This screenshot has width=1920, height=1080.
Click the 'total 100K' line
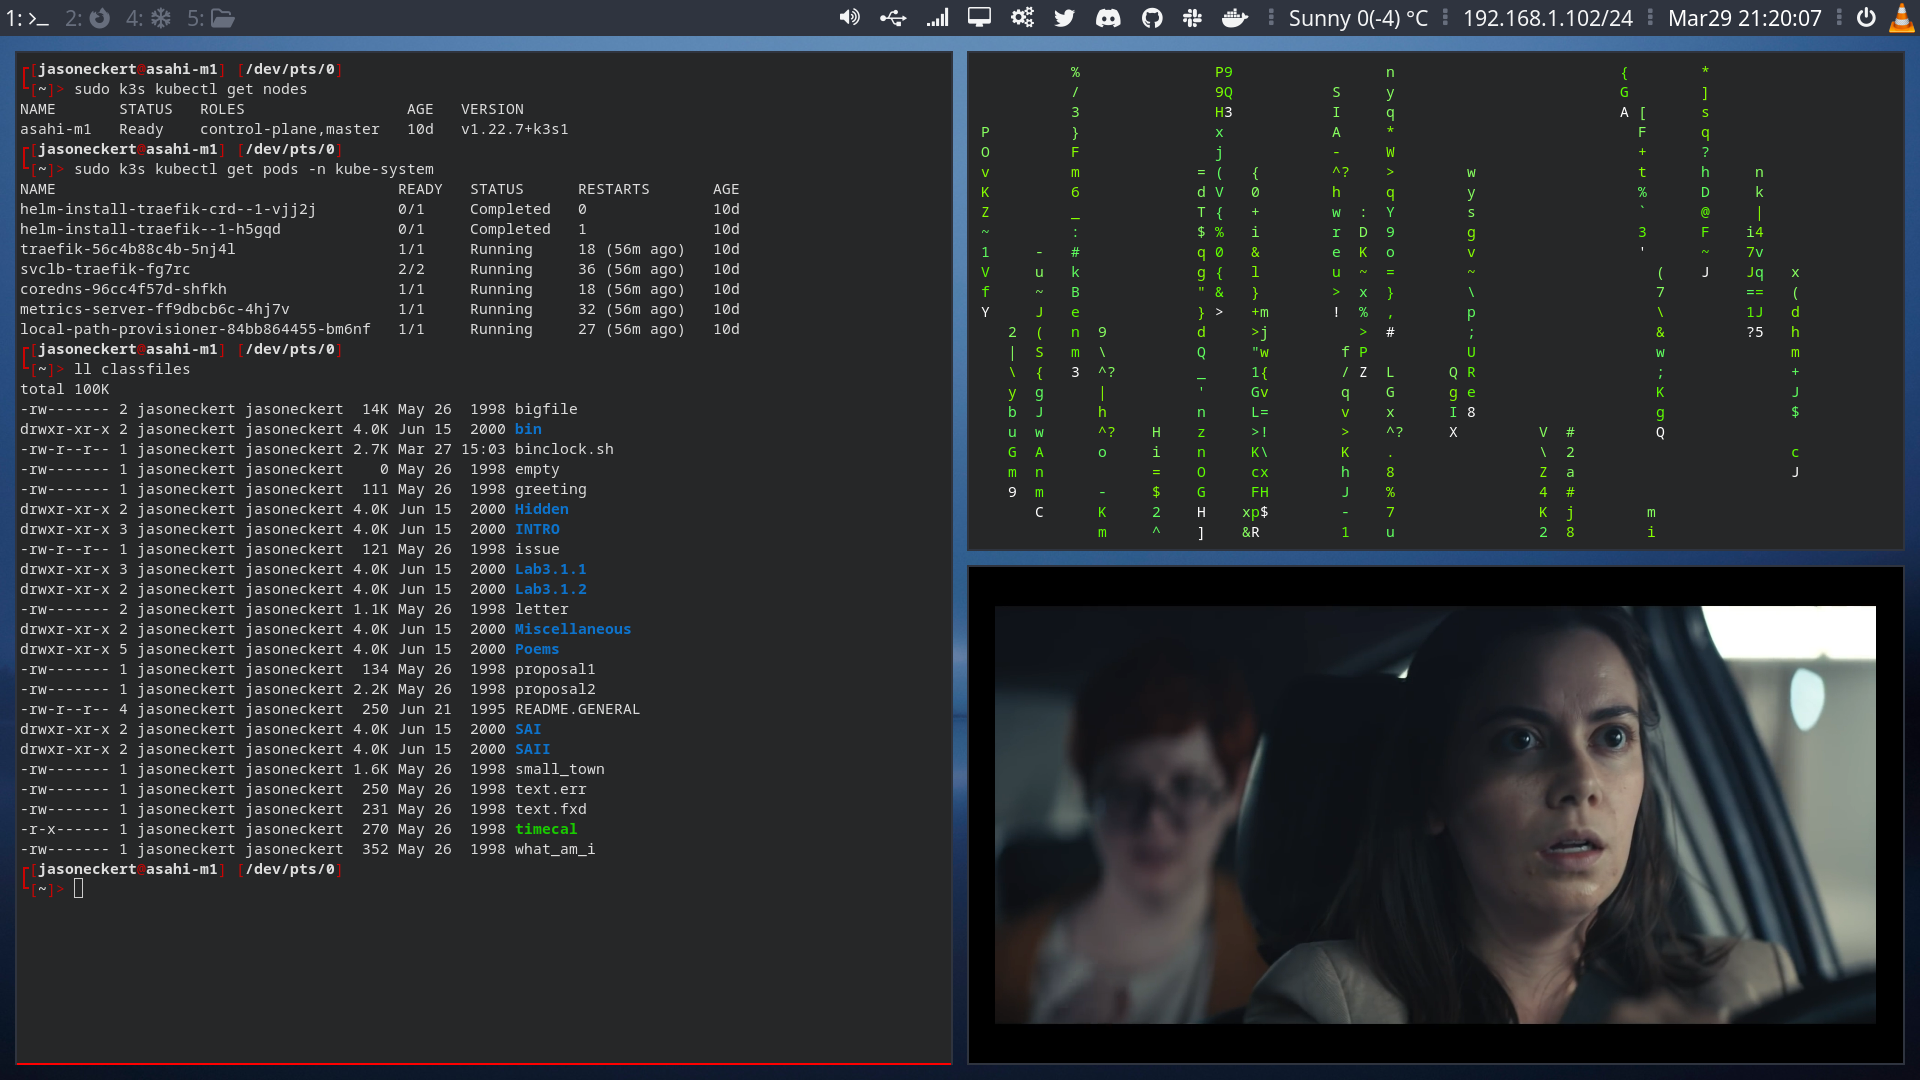(x=65, y=389)
